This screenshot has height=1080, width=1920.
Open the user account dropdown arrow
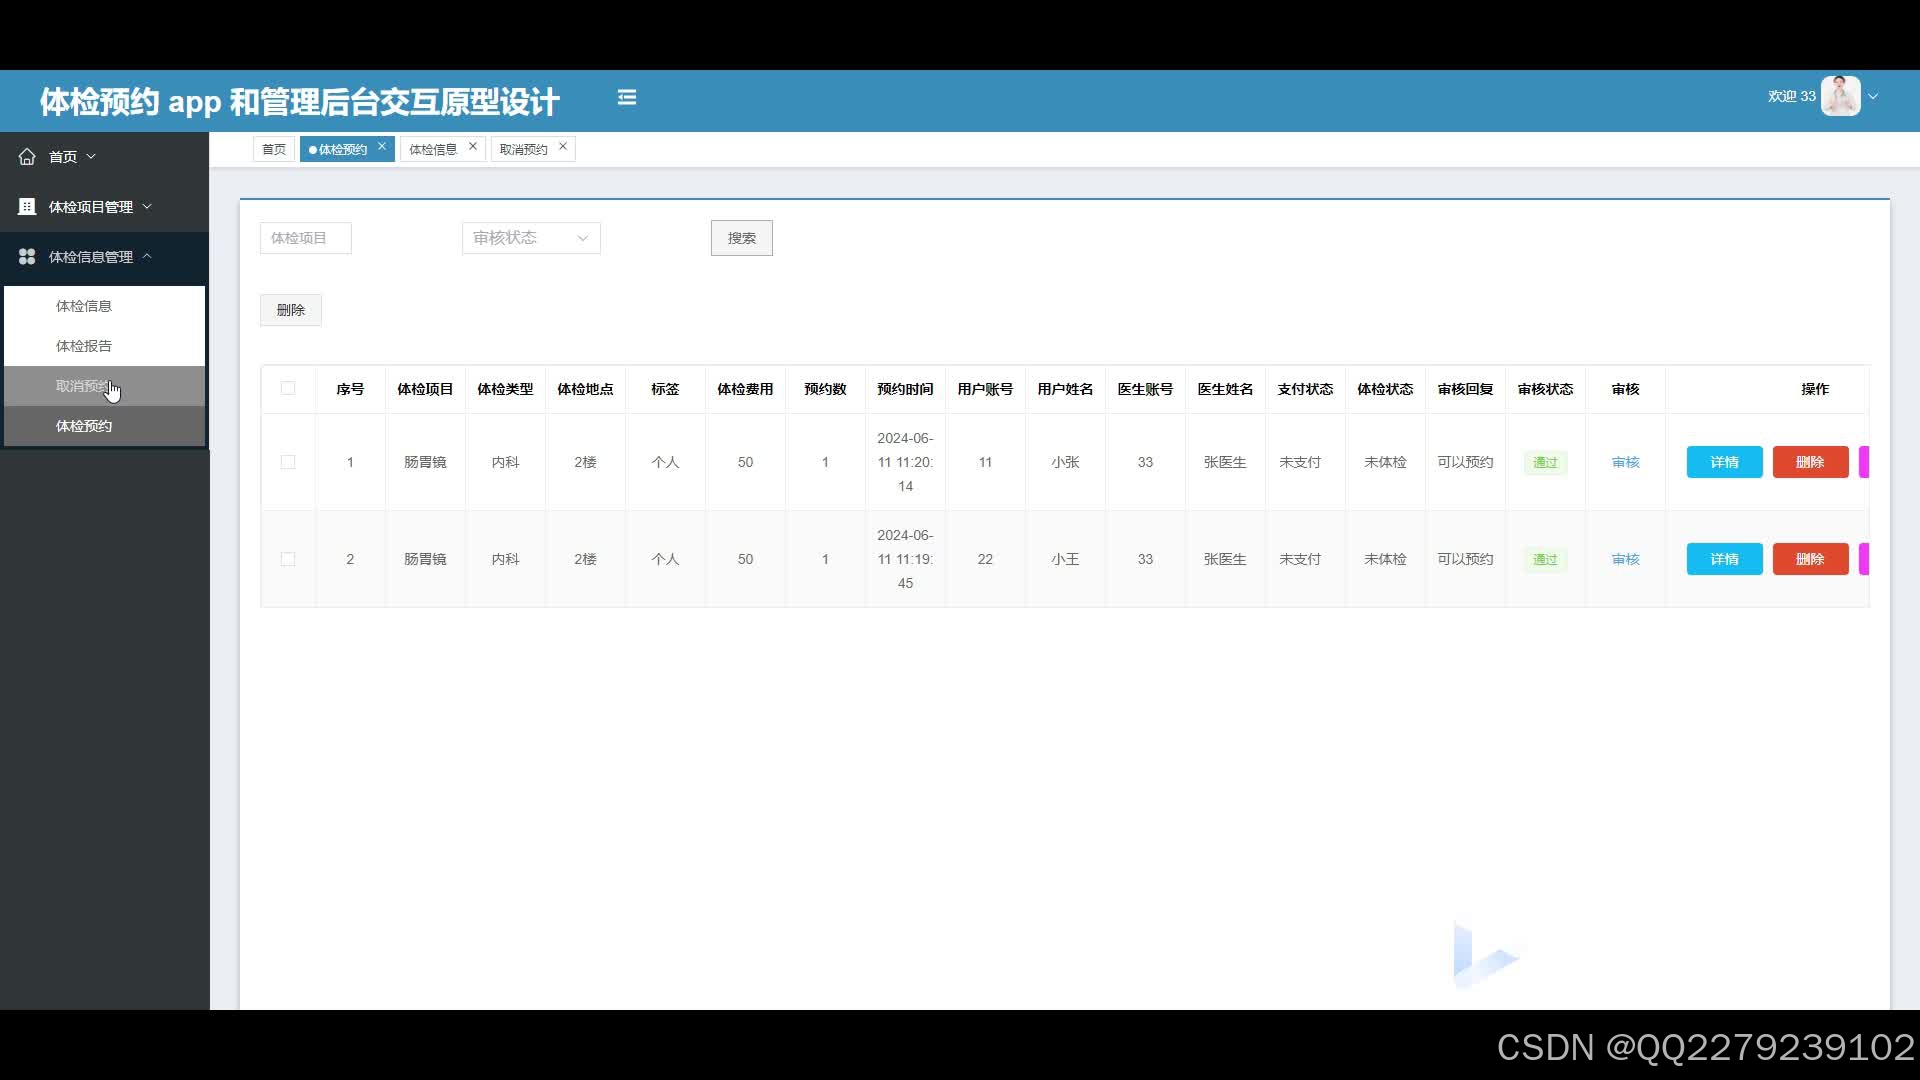(1873, 96)
